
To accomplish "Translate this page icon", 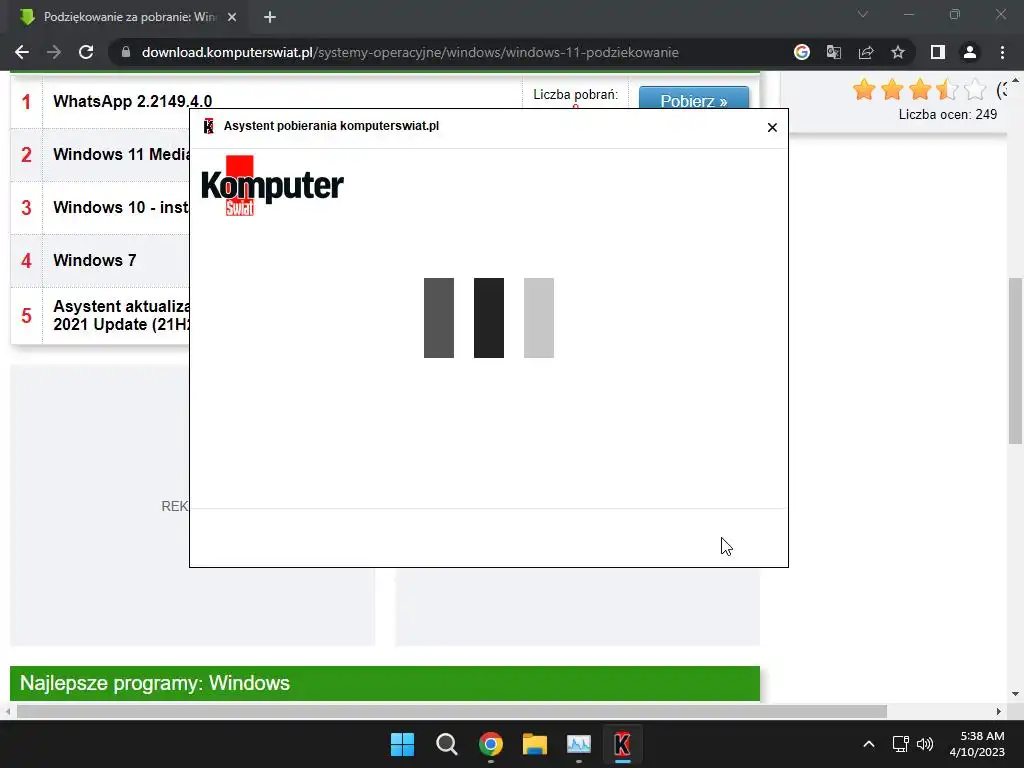I will [x=834, y=52].
